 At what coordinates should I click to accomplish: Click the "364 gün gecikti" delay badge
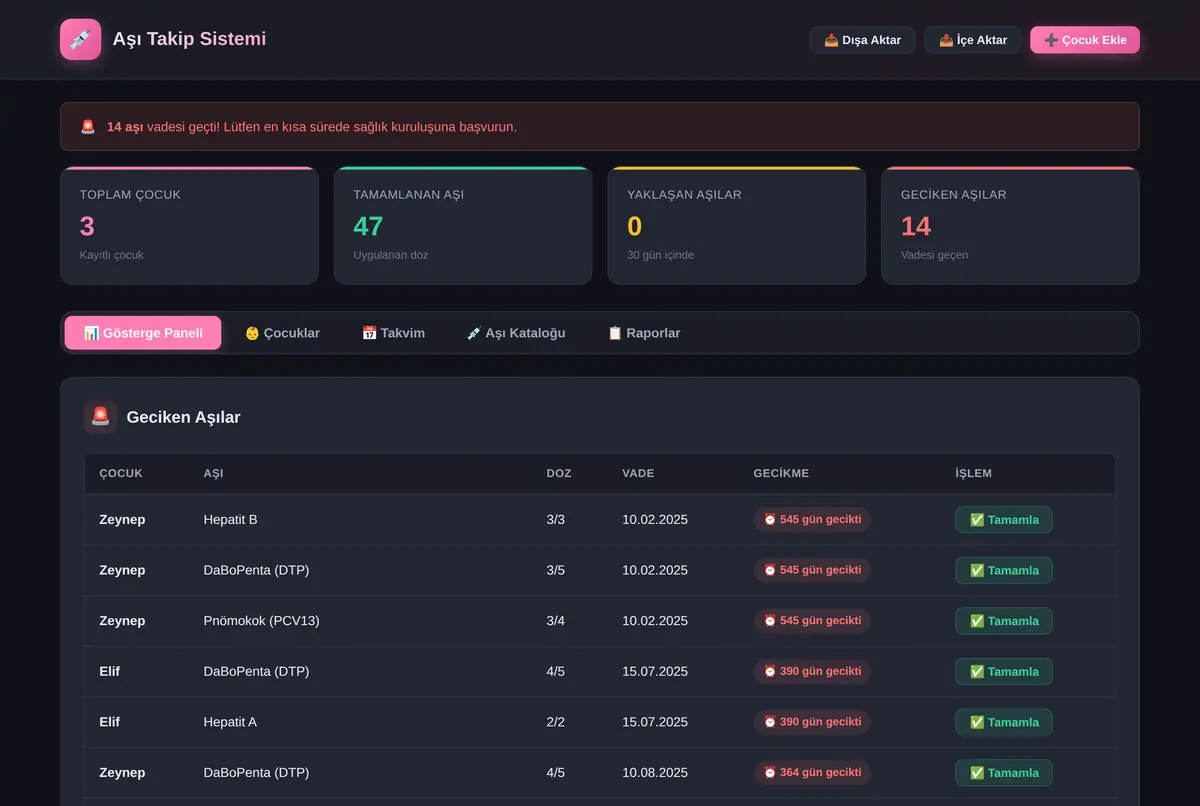coord(812,773)
